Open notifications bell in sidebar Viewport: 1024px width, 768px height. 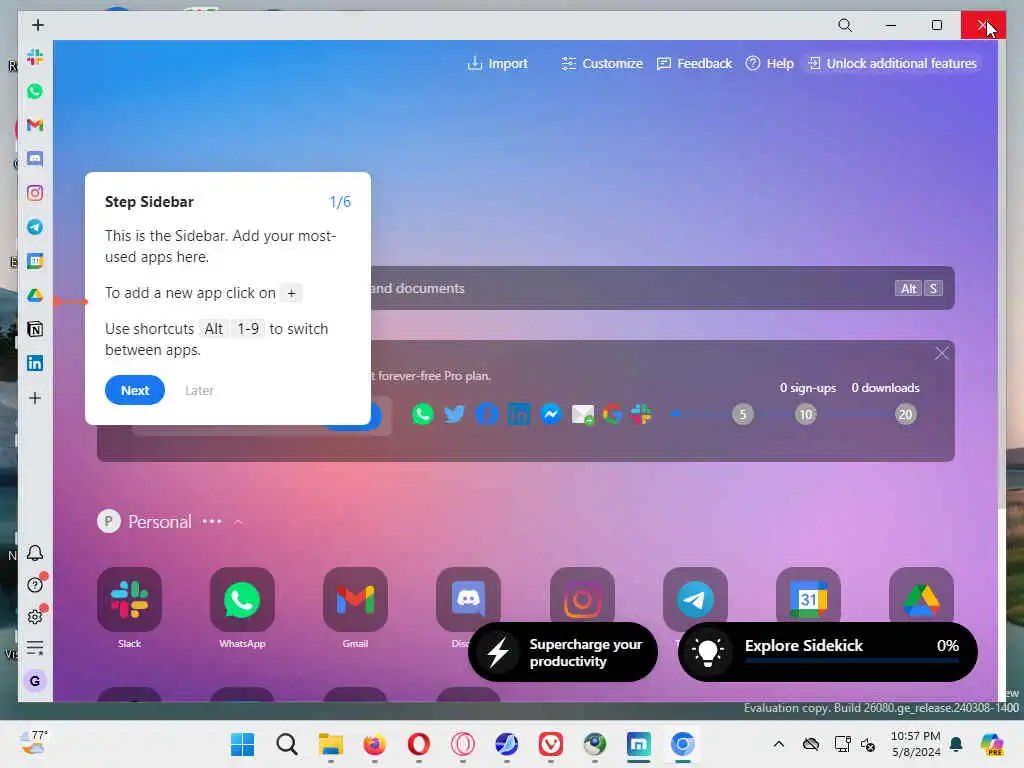click(35, 553)
